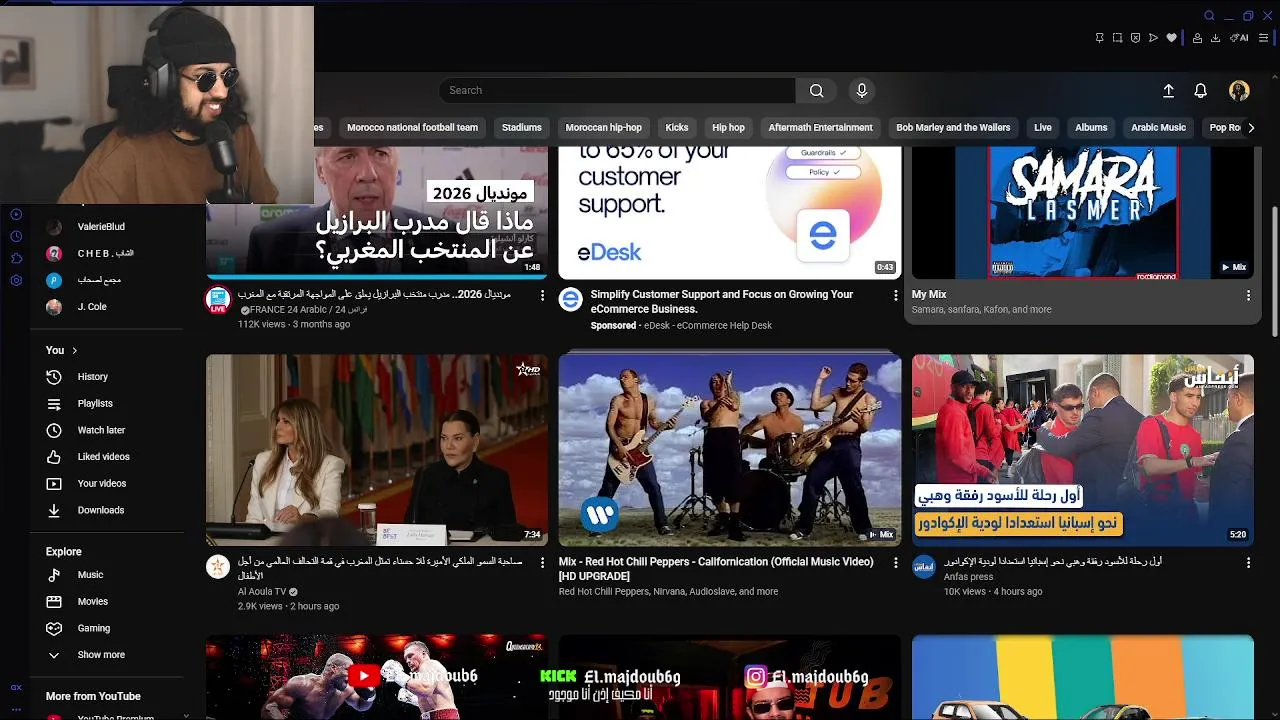Open options menu for Al Aoula TV video

(x=543, y=563)
